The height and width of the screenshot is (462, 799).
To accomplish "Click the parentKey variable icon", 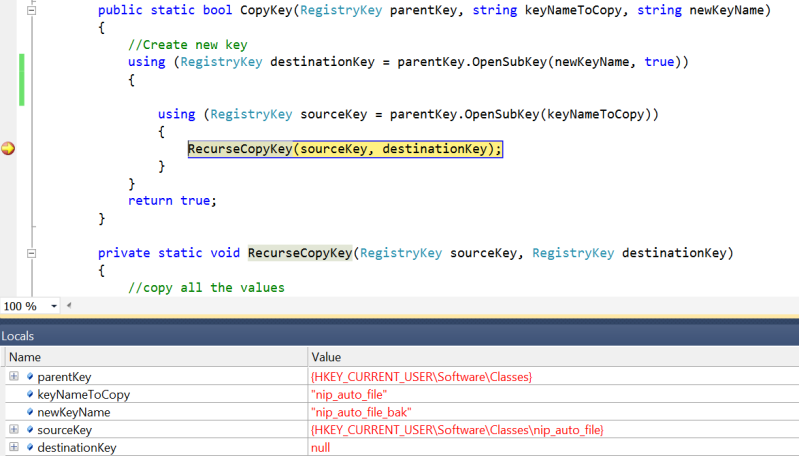I will tap(30, 376).
